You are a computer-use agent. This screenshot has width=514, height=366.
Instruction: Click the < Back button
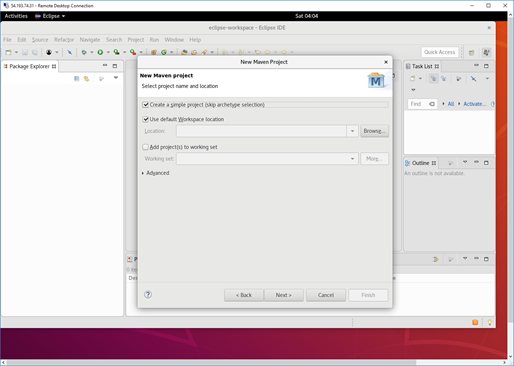[244, 295]
